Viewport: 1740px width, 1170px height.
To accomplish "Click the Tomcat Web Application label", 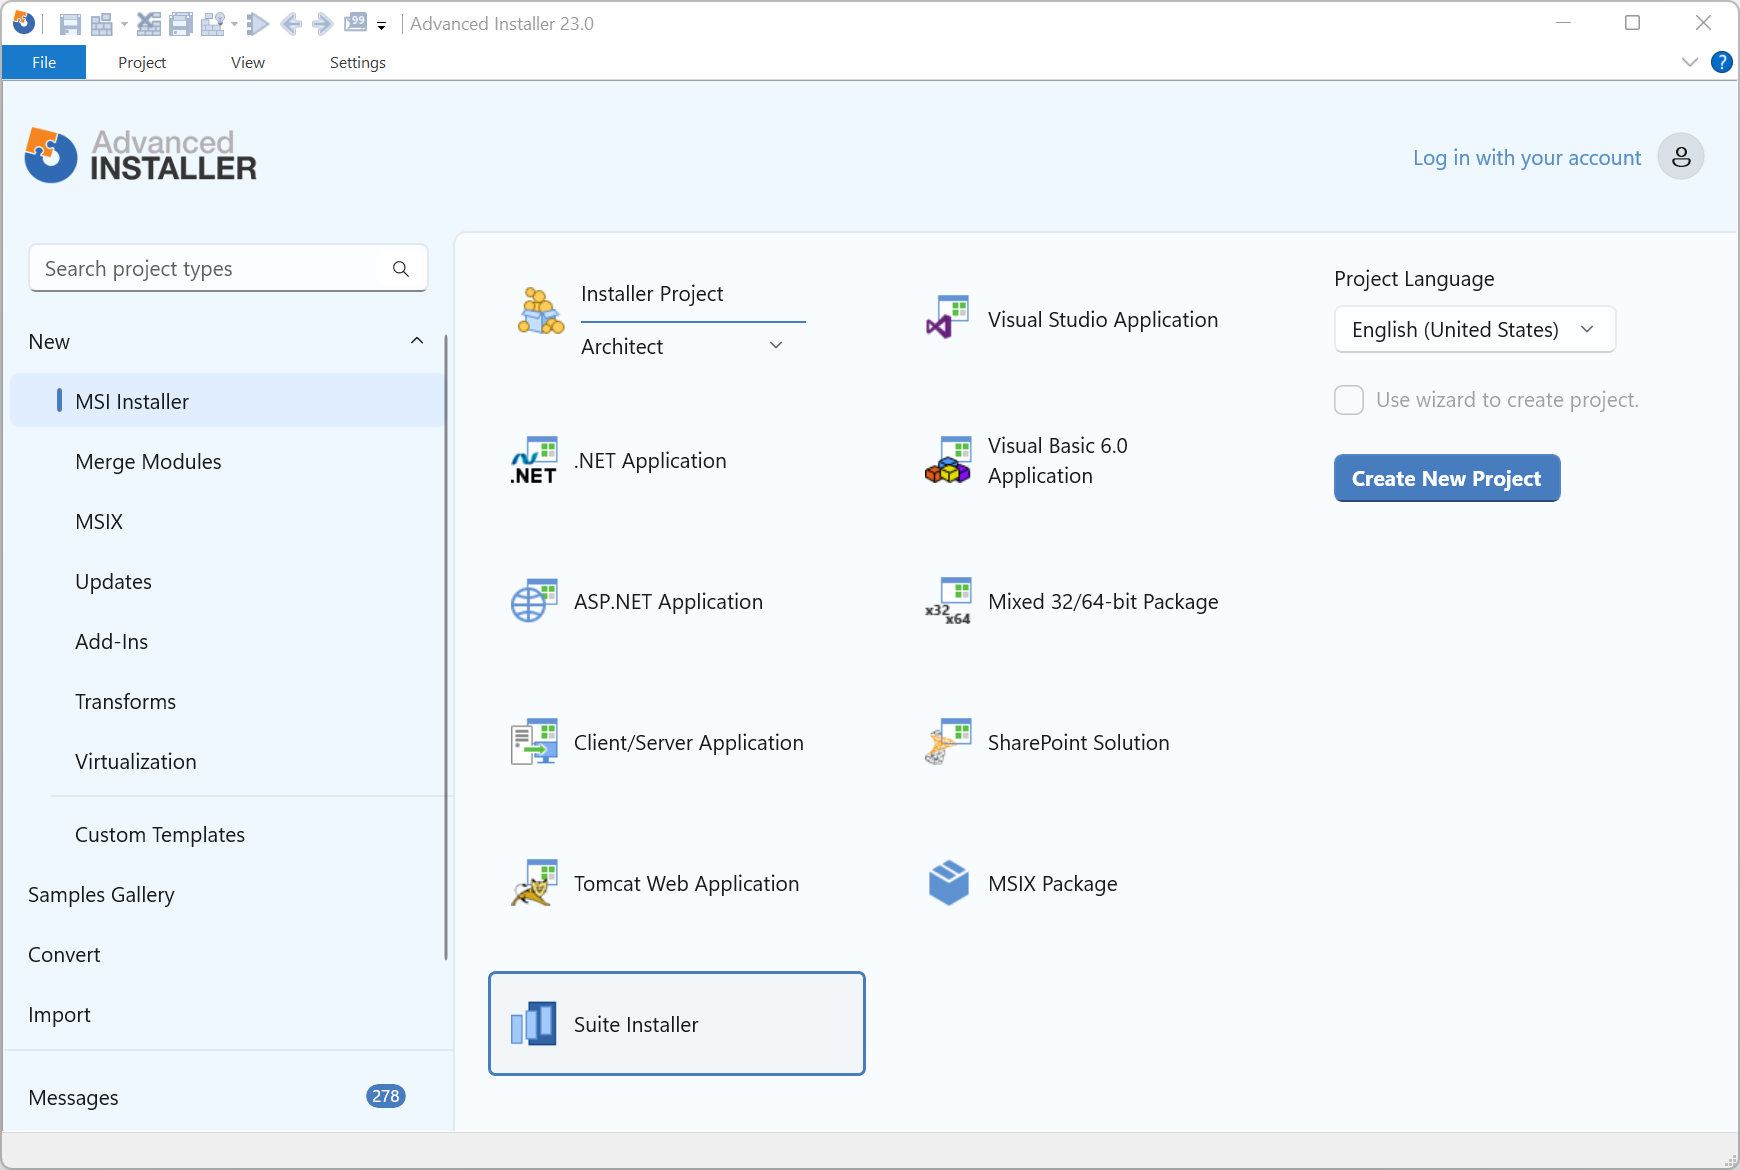I will [686, 883].
